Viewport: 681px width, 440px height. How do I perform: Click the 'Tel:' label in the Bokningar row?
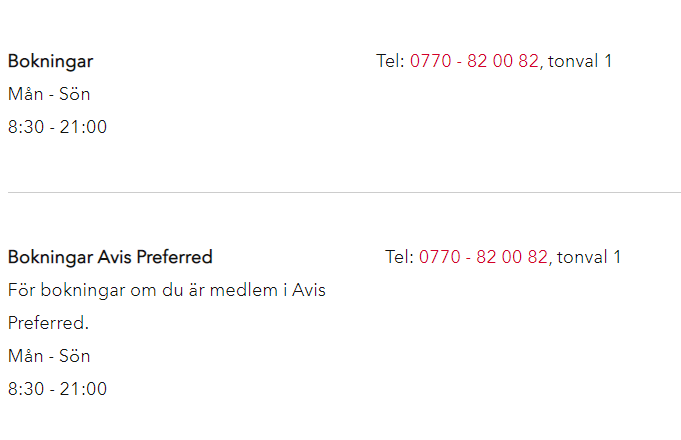pos(390,61)
